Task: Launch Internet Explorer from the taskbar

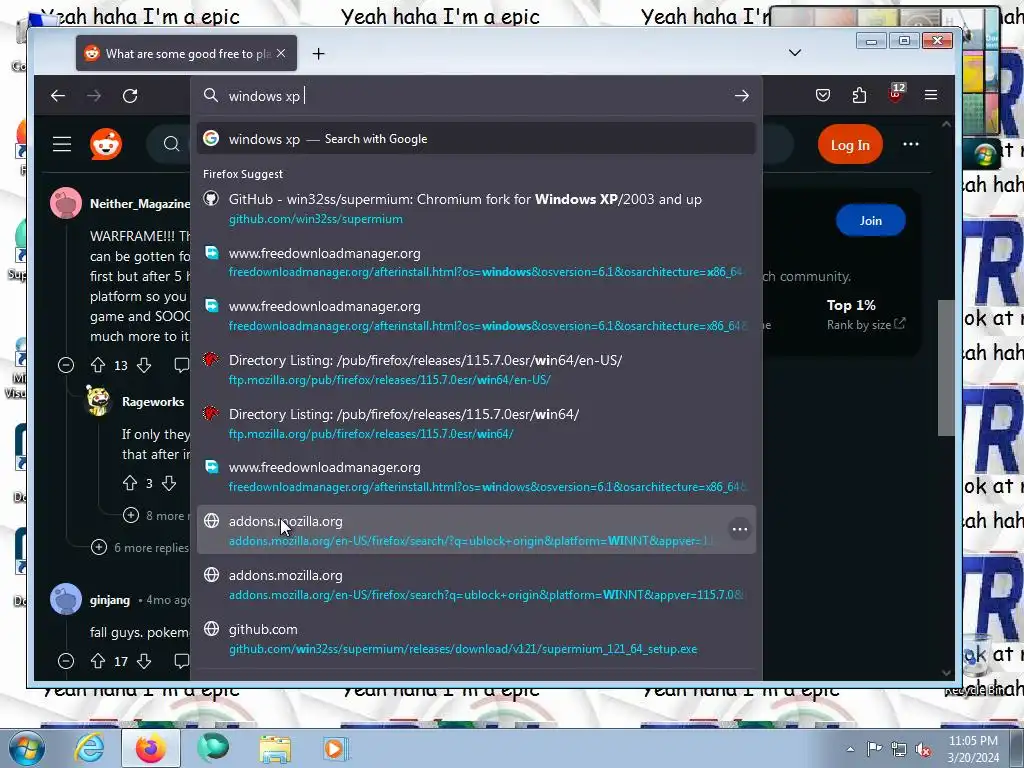Action: point(89,748)
